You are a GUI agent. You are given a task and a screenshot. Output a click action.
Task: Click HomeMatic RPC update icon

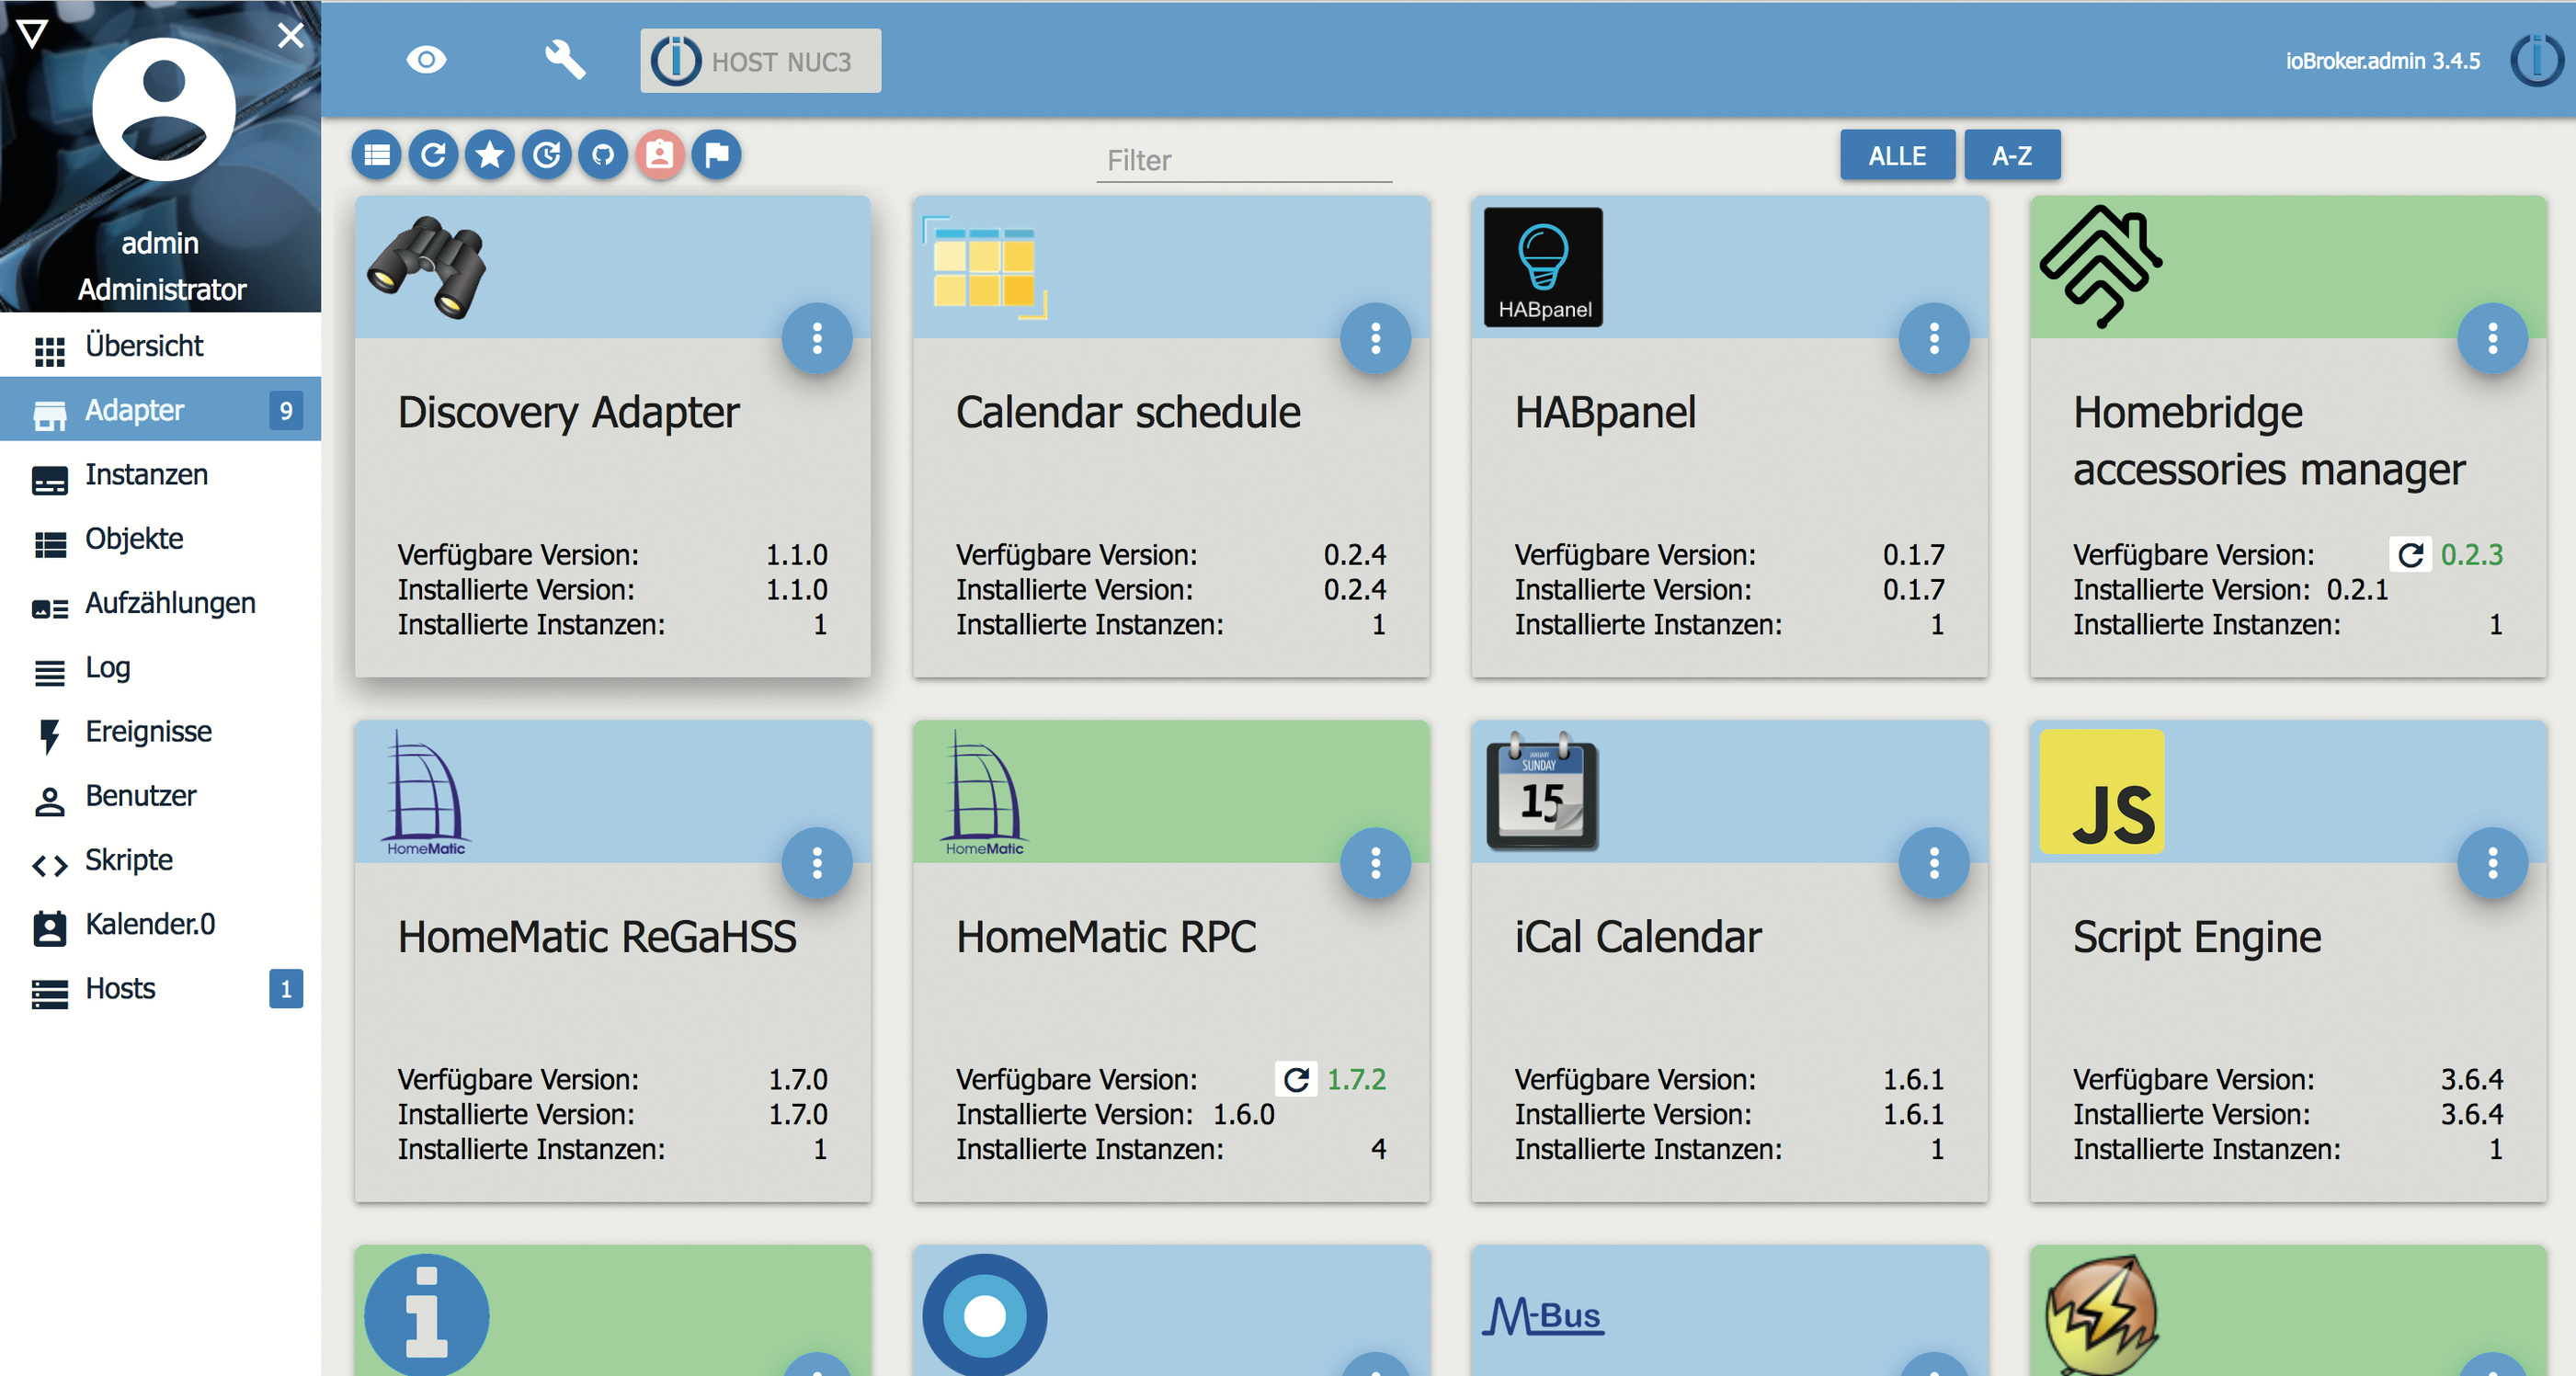tap(1297, 1079)
